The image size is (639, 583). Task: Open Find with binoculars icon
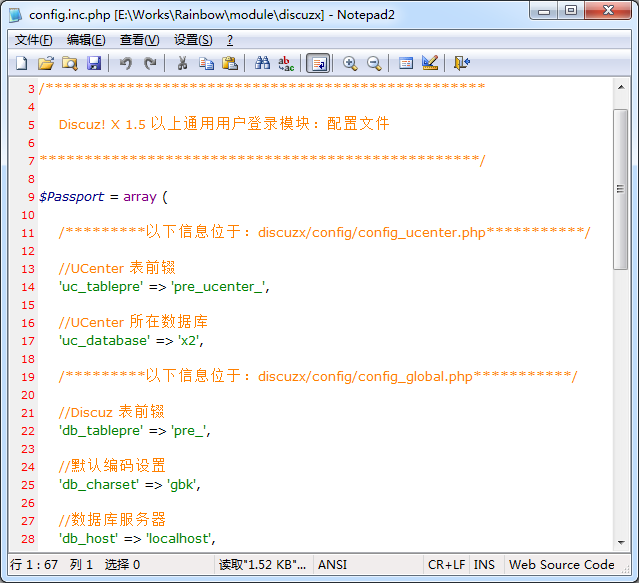[x=262, y=63]
